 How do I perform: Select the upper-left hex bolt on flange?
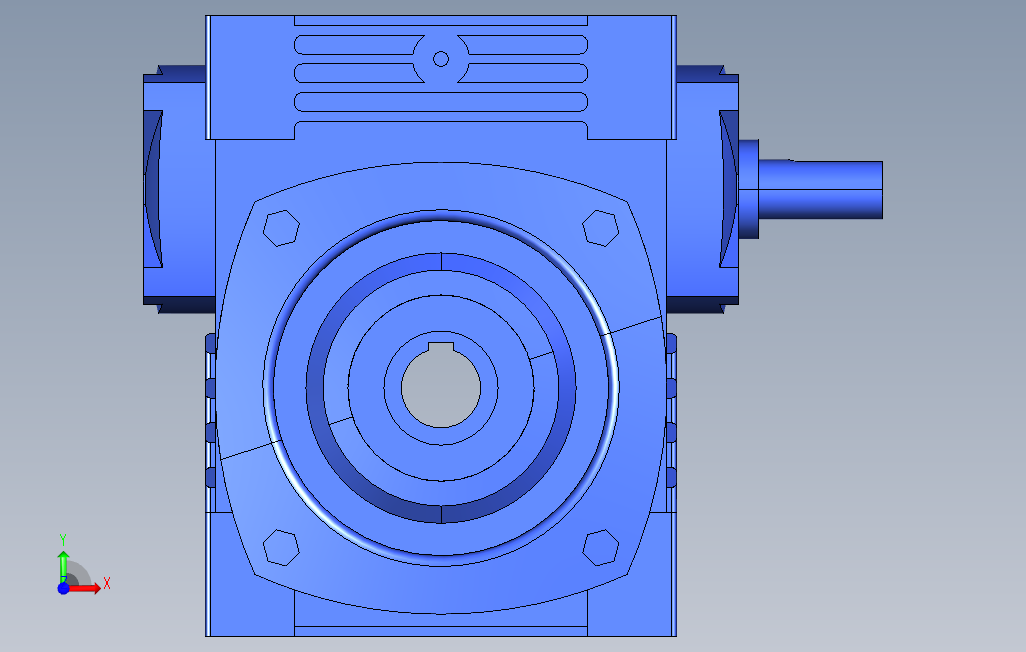[281, 228]
